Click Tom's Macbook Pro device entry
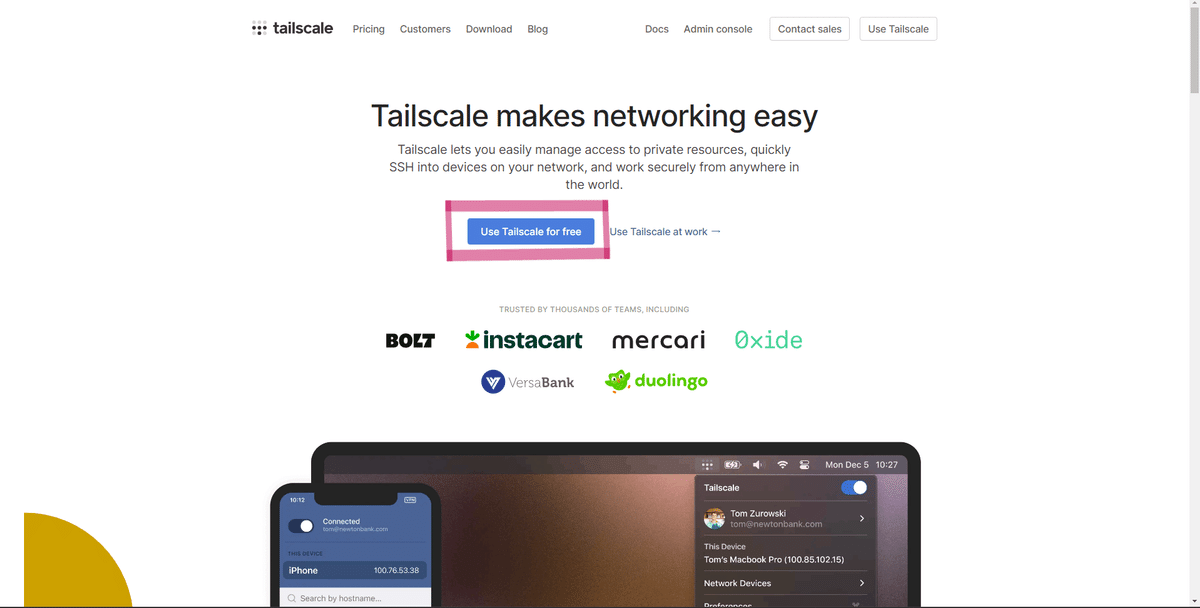Image resolution: width=1200 pixels, height=608 pixels. click(774, 559)
